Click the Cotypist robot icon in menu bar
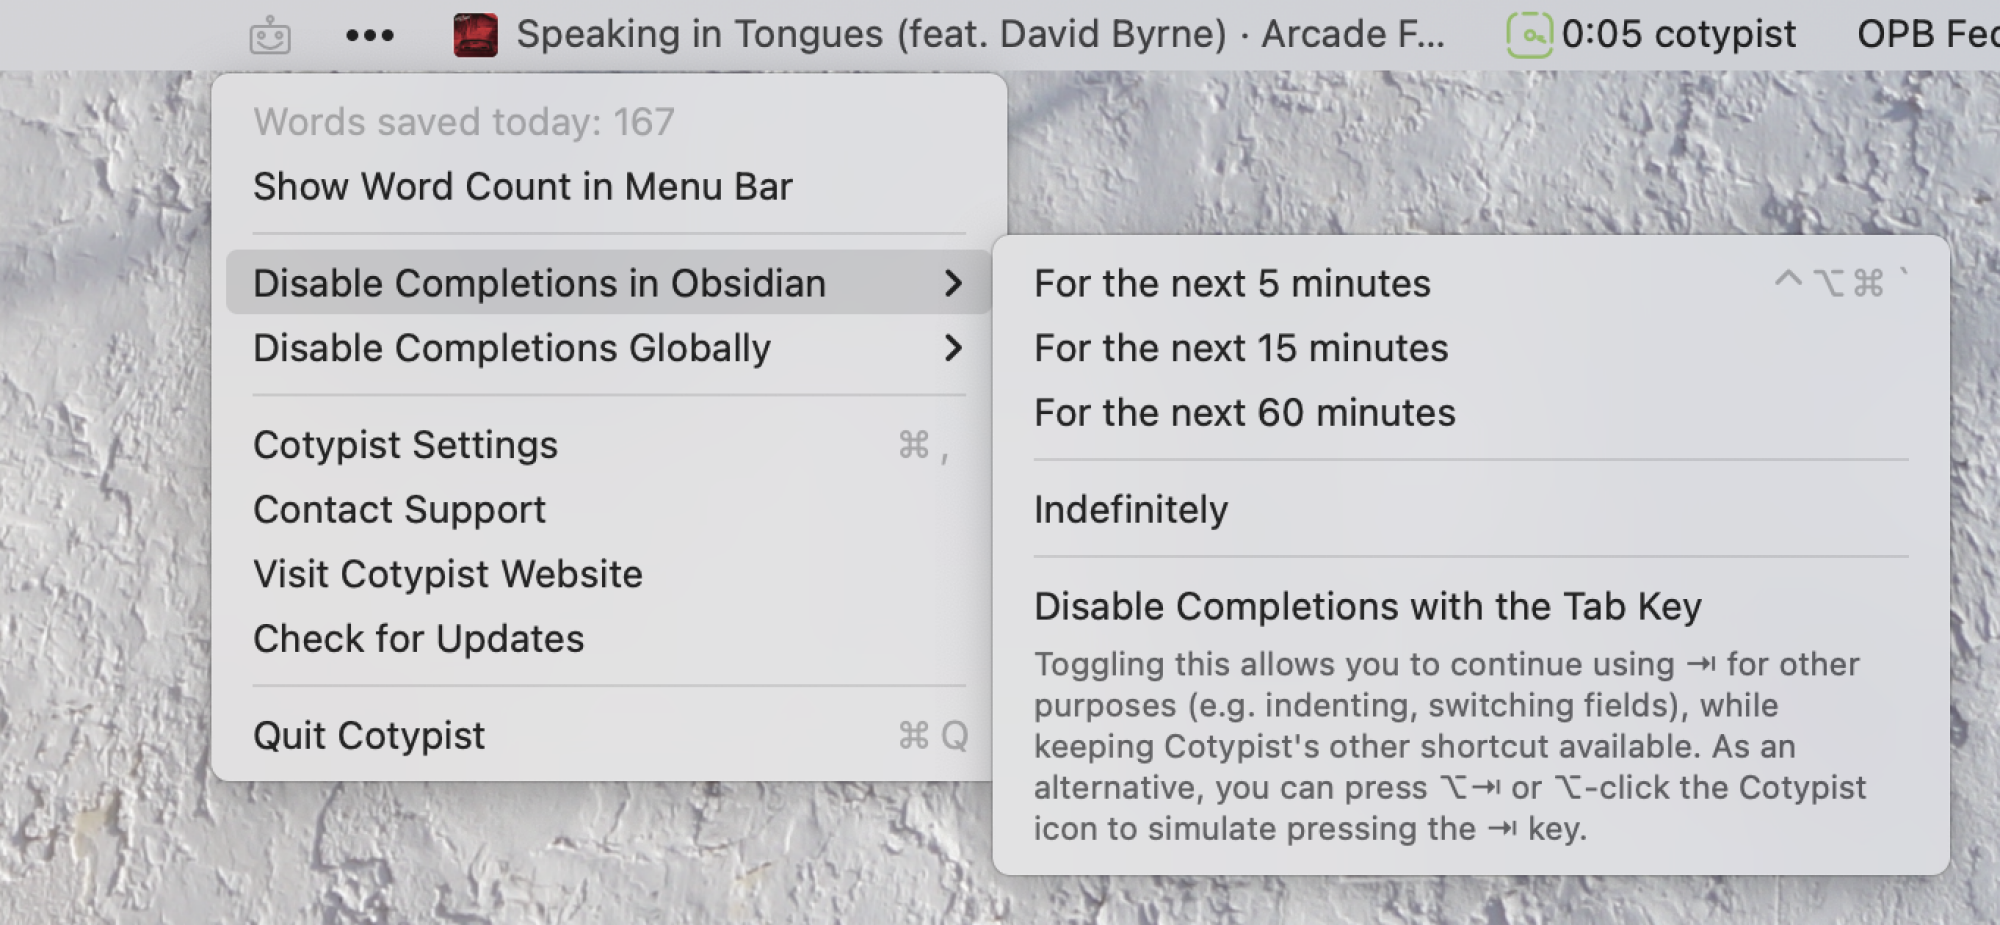The image size is (2000, 925). 270,36
